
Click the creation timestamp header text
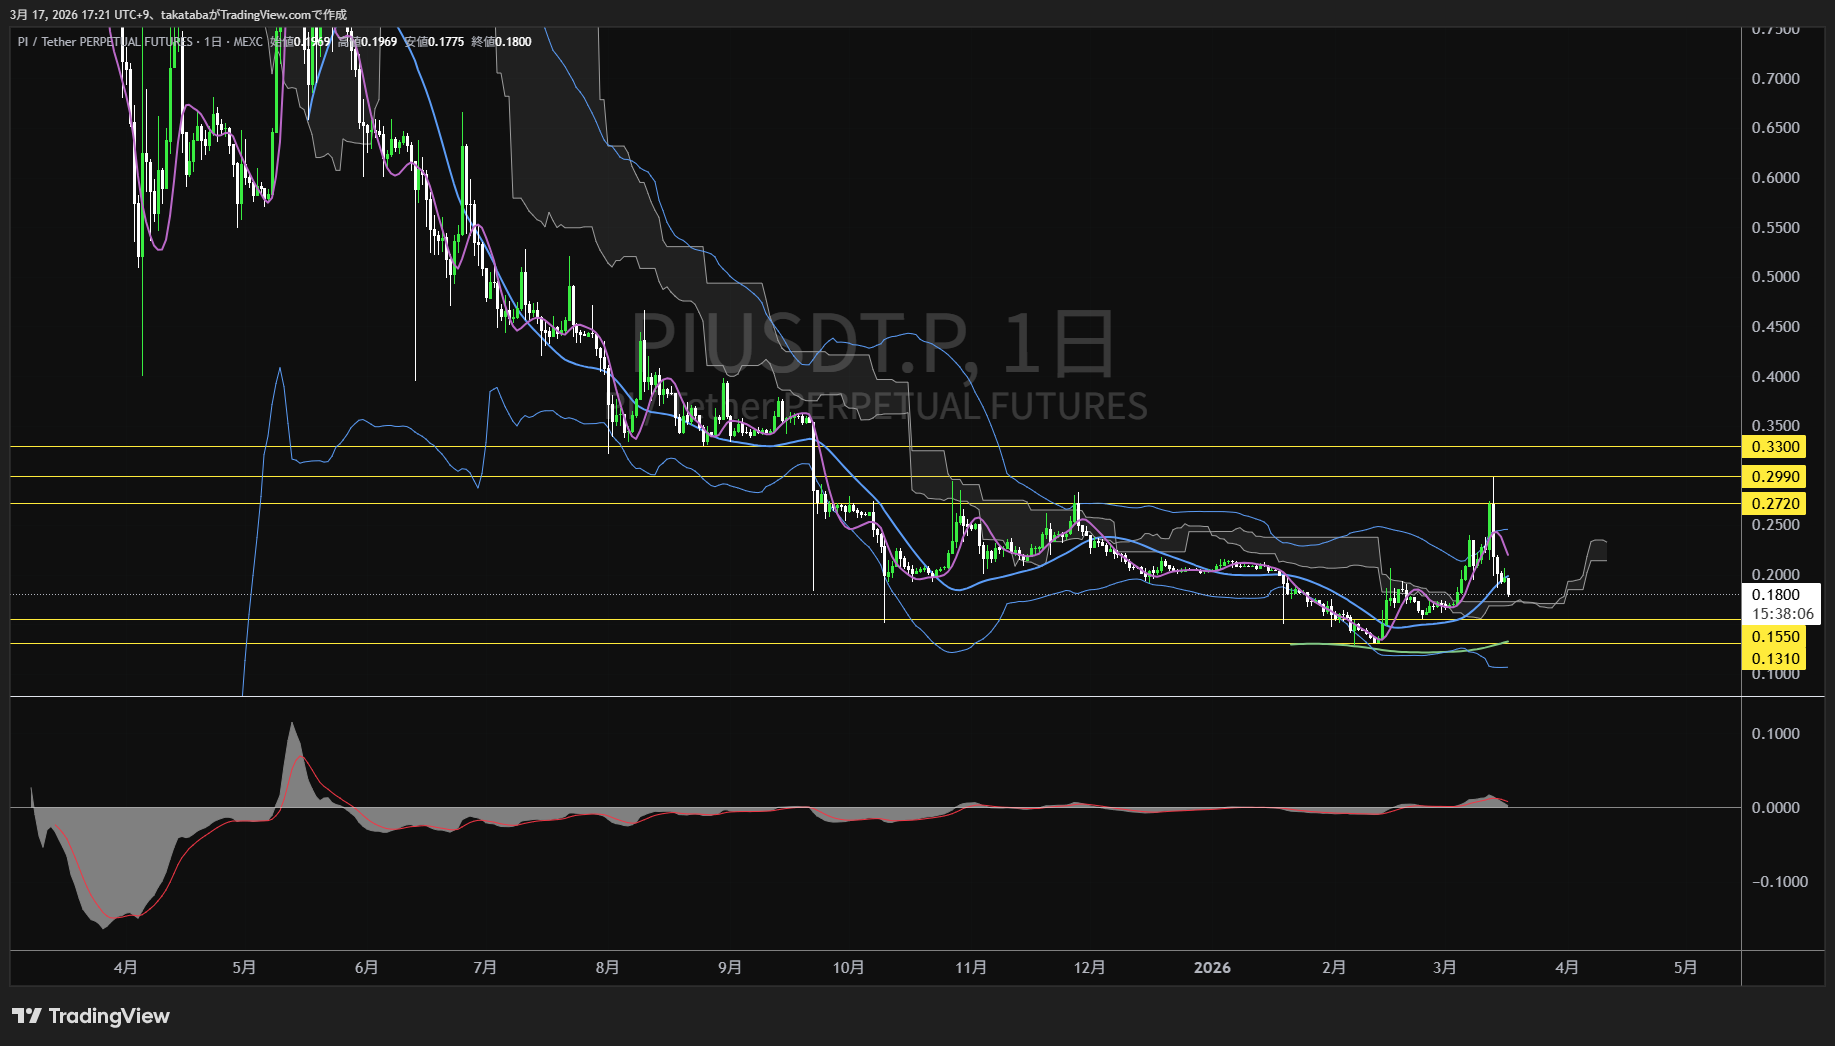coord(179,15)
